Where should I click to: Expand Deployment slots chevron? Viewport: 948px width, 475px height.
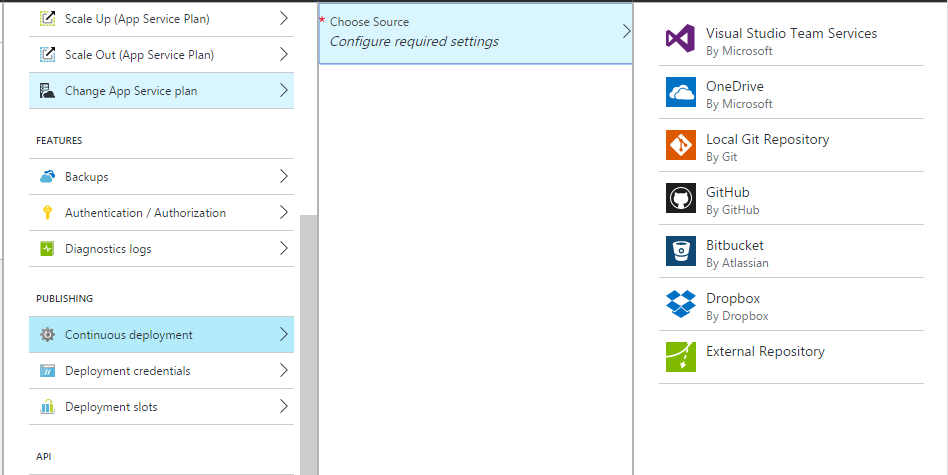[x=284, y=407]
